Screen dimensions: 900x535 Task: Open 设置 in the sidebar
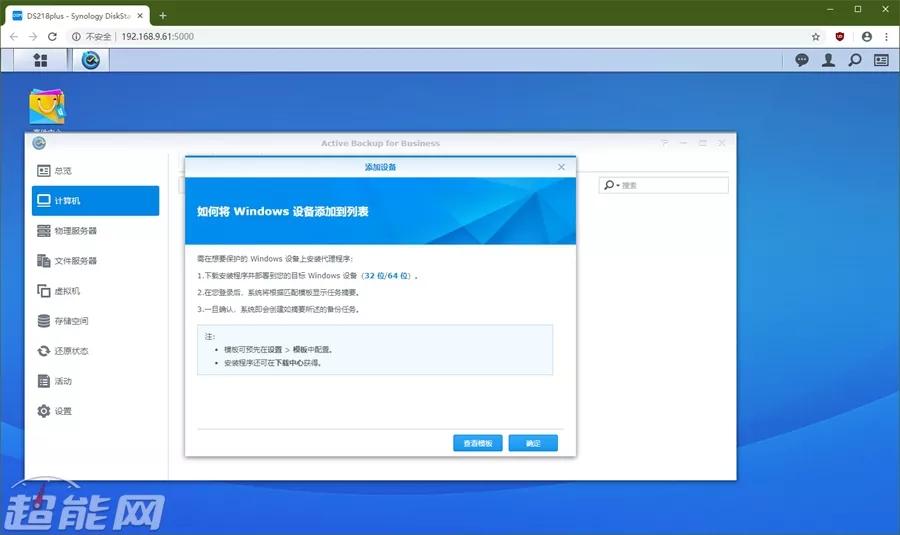coord(95,411)
